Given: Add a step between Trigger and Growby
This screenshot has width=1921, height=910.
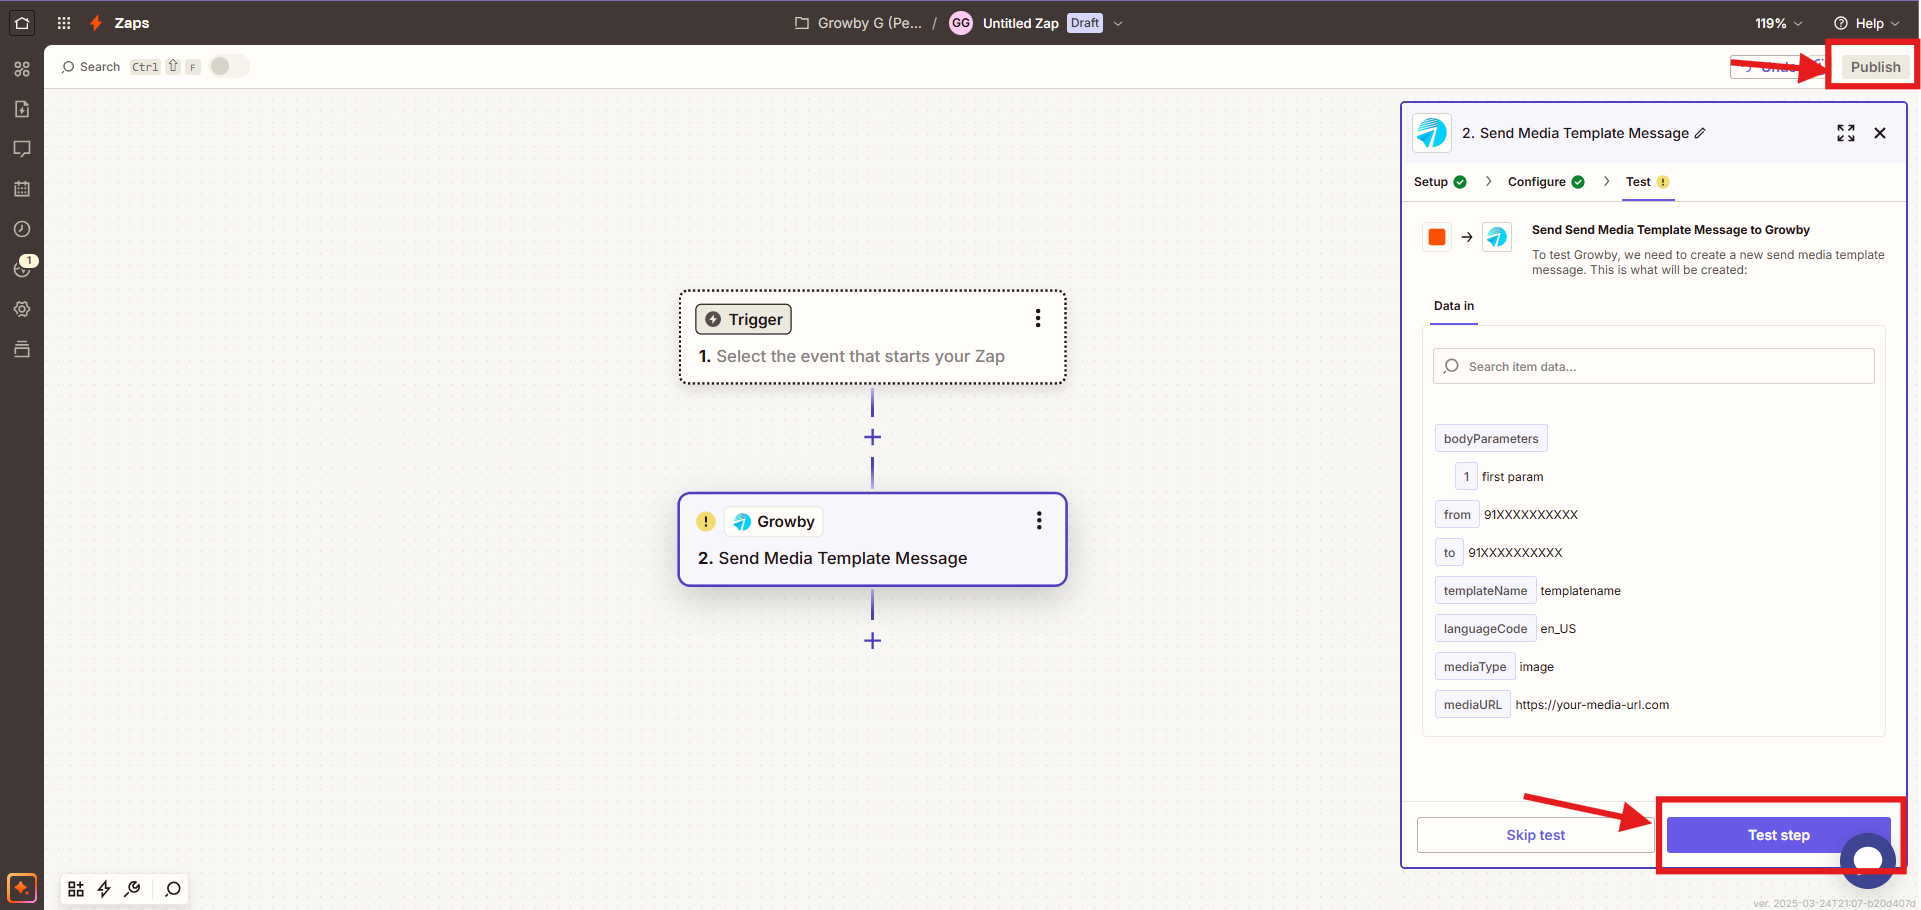Looking at the screenshot, I should [x=872, y=437].
